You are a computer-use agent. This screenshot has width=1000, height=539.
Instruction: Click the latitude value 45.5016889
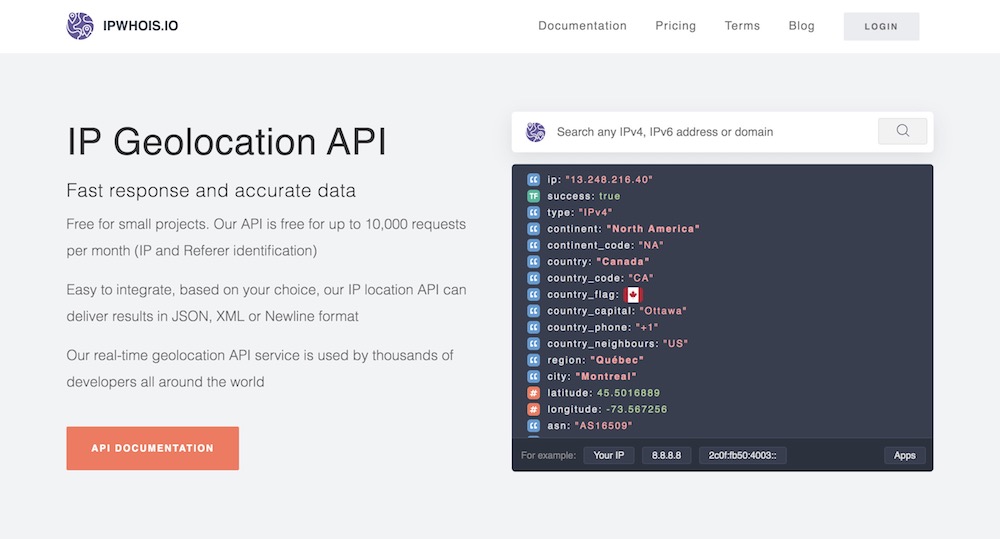click(628, 393)
